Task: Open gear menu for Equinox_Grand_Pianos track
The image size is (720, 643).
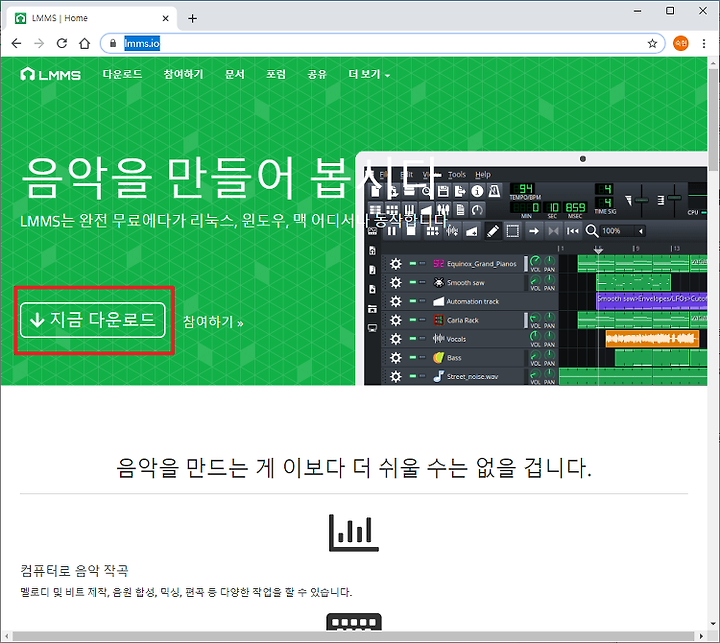Action: pos(395,264)
